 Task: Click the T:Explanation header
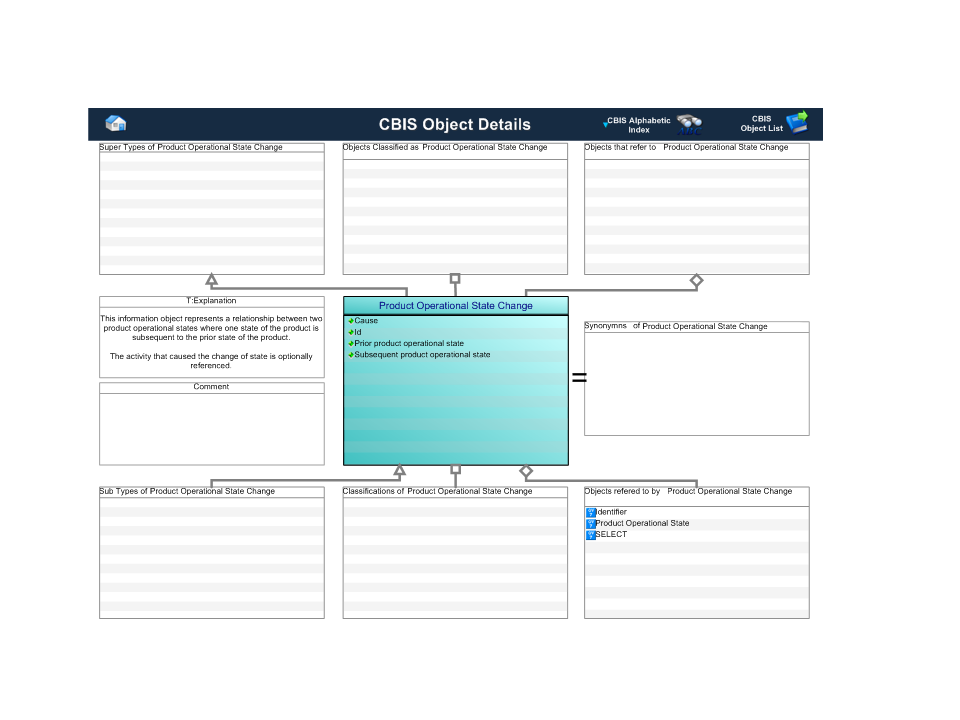(x=211, y=301)
